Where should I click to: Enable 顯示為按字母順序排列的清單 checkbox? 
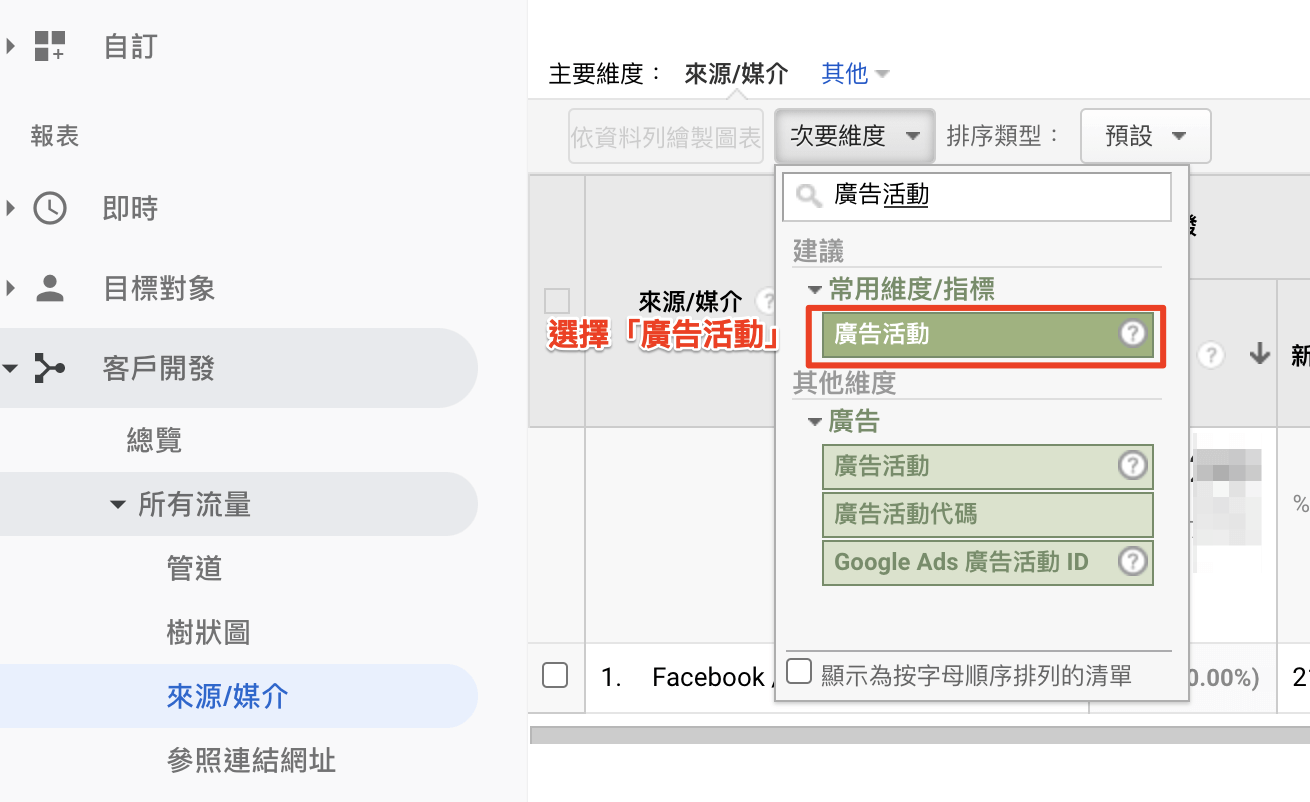pyautogui.click(x=799, y=671)
